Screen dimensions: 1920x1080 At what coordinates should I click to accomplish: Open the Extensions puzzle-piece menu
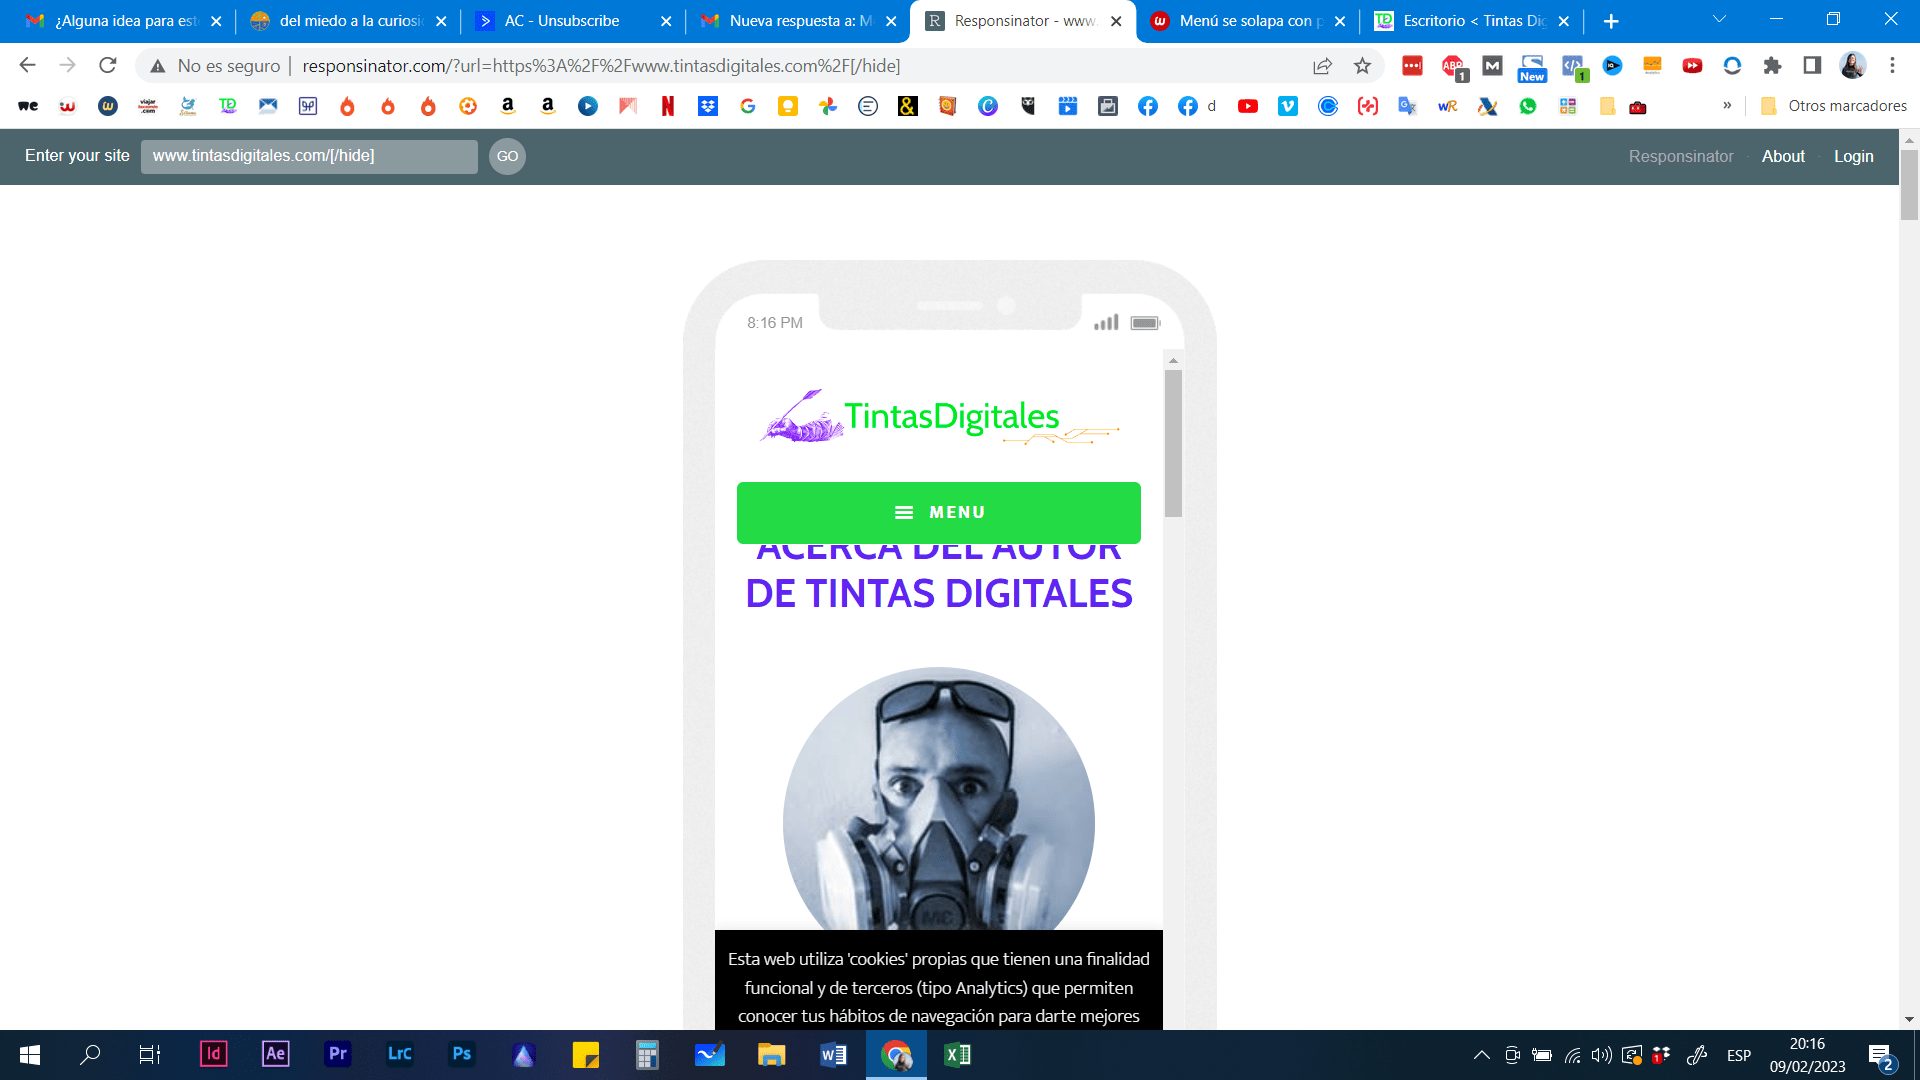click(1772, 66)
